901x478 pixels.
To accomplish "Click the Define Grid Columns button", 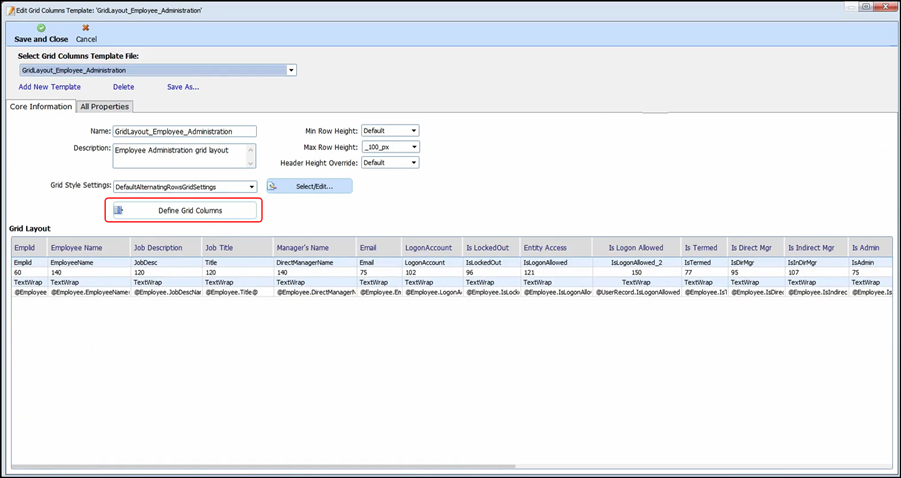I will 183,210.
